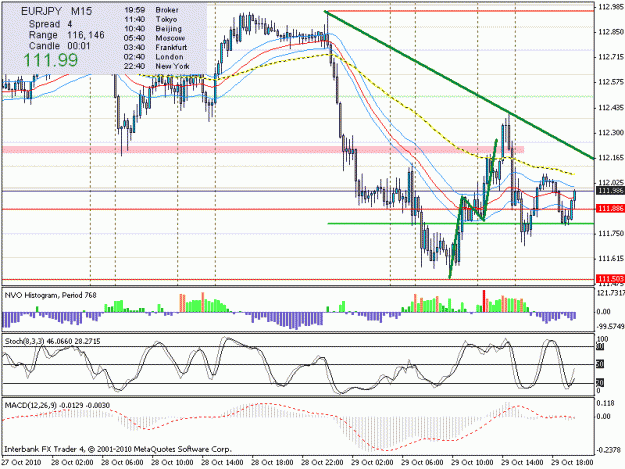Screen dimensions: 625x469
Task: Click the 112.985 price axis label
Action: [x=611, y=7]
